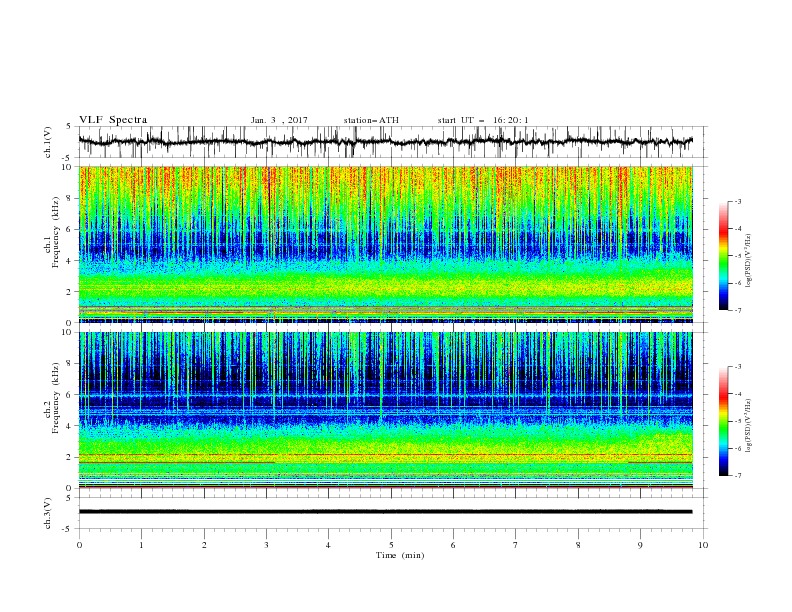Click the "-7" label on upper color bar

737,310
